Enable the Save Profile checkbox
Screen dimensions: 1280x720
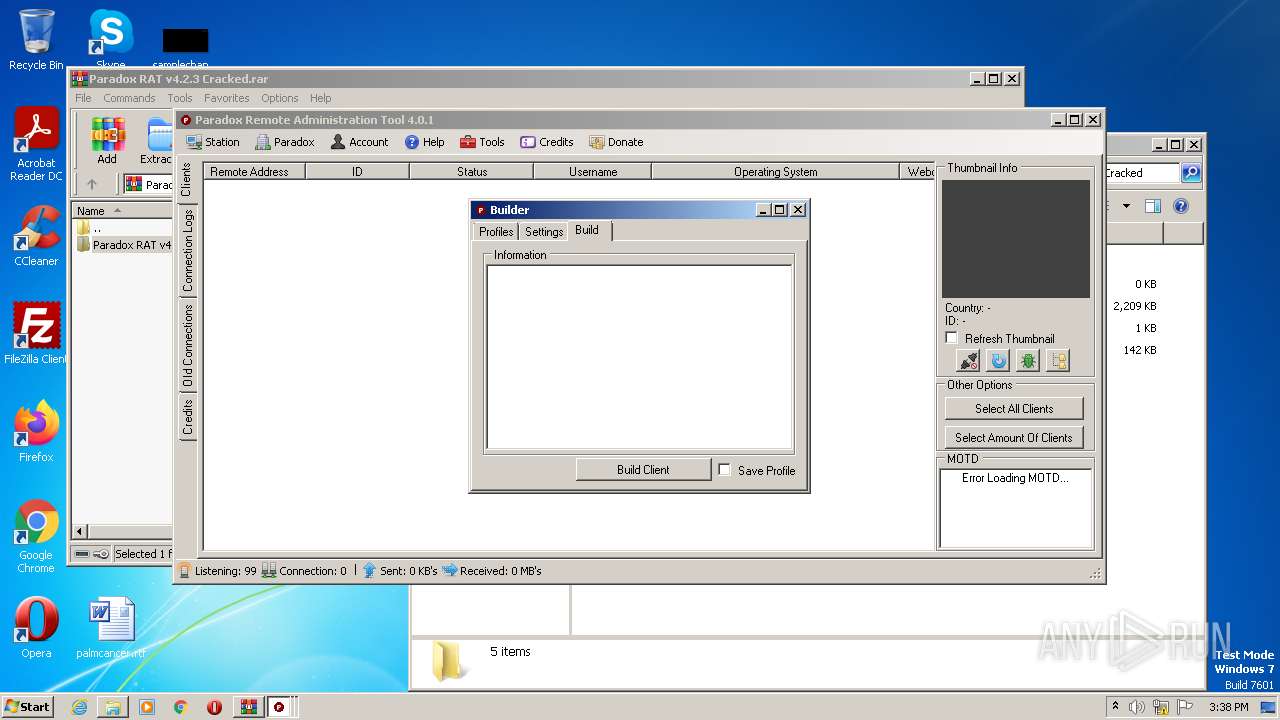pyautogui.click(x=724, y=469)
